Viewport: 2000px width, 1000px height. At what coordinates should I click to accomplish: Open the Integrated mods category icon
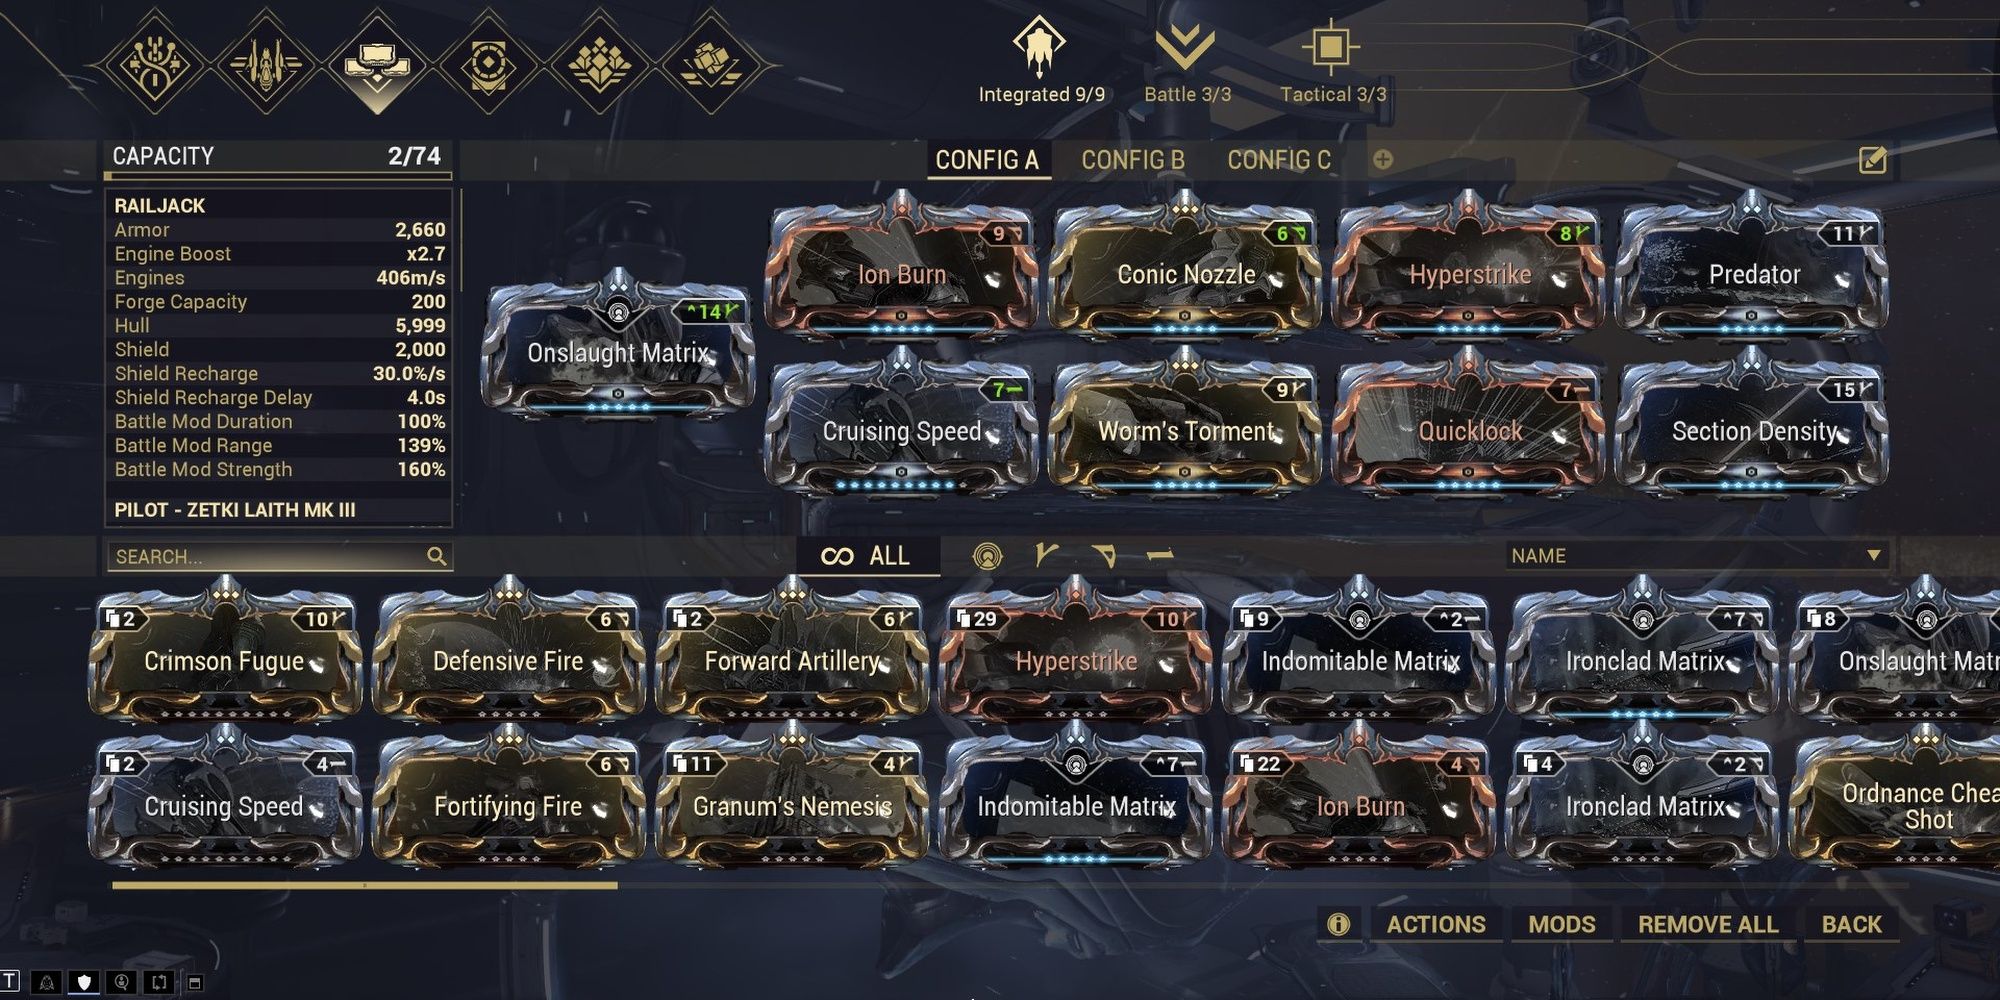pos(1039,46)
